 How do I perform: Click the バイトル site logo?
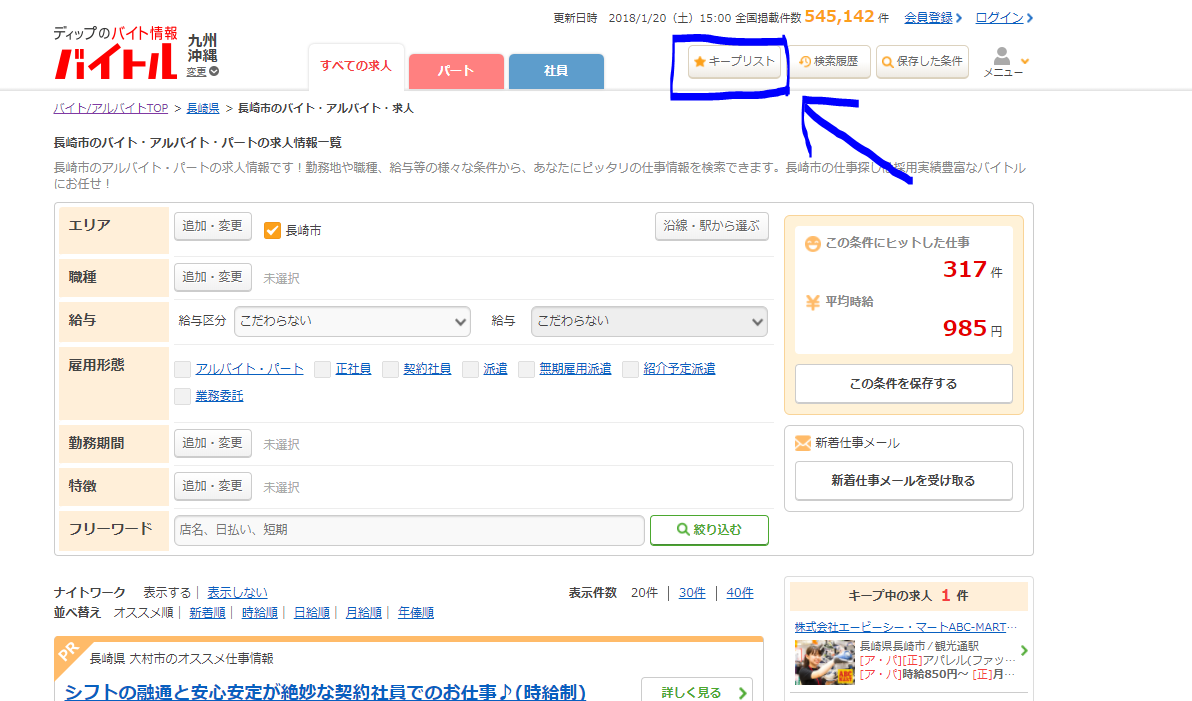pyautogui.click(x=116, y=62)
